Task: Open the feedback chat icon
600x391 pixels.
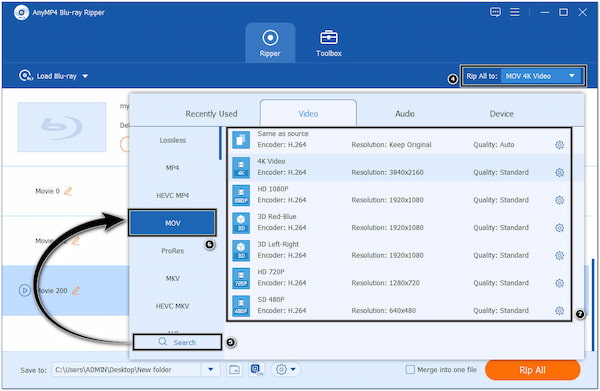Action: point(495,12)
